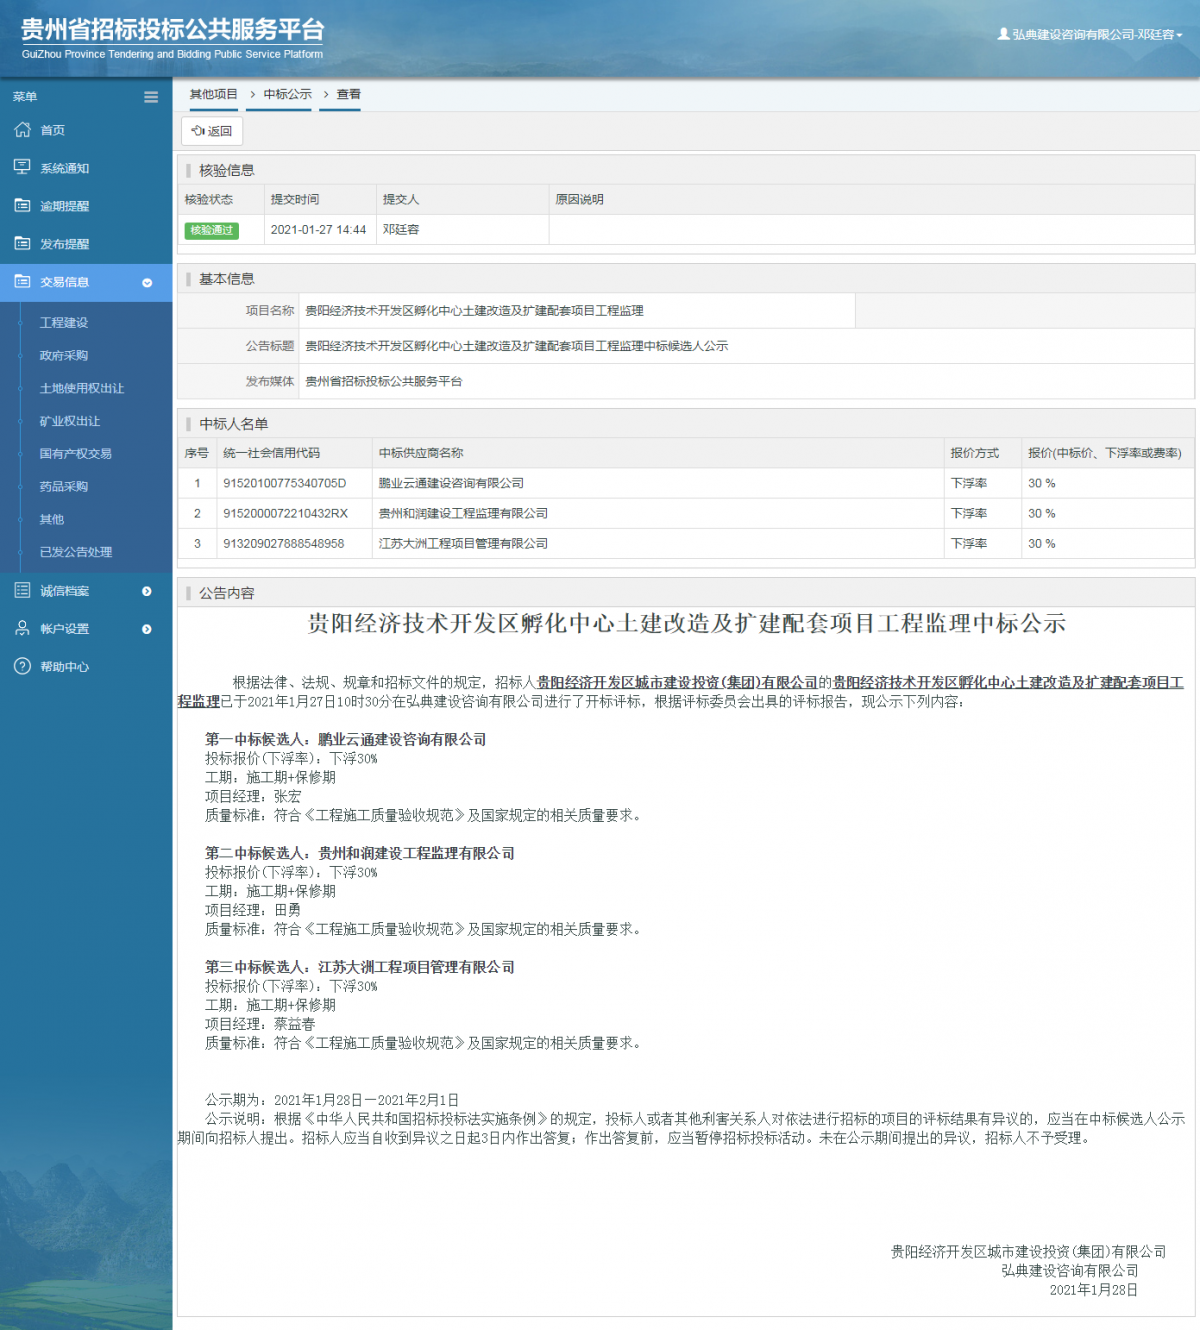
Task: Click 报价方式 column header
Action: tap(975, 454)
